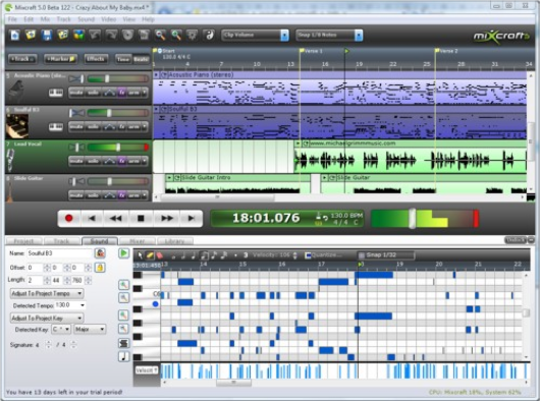Click the Burn CD disc icon
The image size is (540, 401).
127,35
